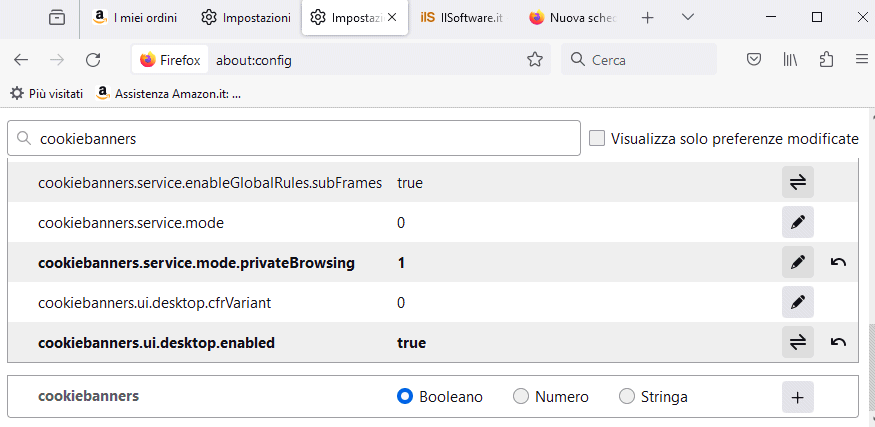875x427 pixels.
Task: Minimize the Firefox window
Action: click(771, 17)
